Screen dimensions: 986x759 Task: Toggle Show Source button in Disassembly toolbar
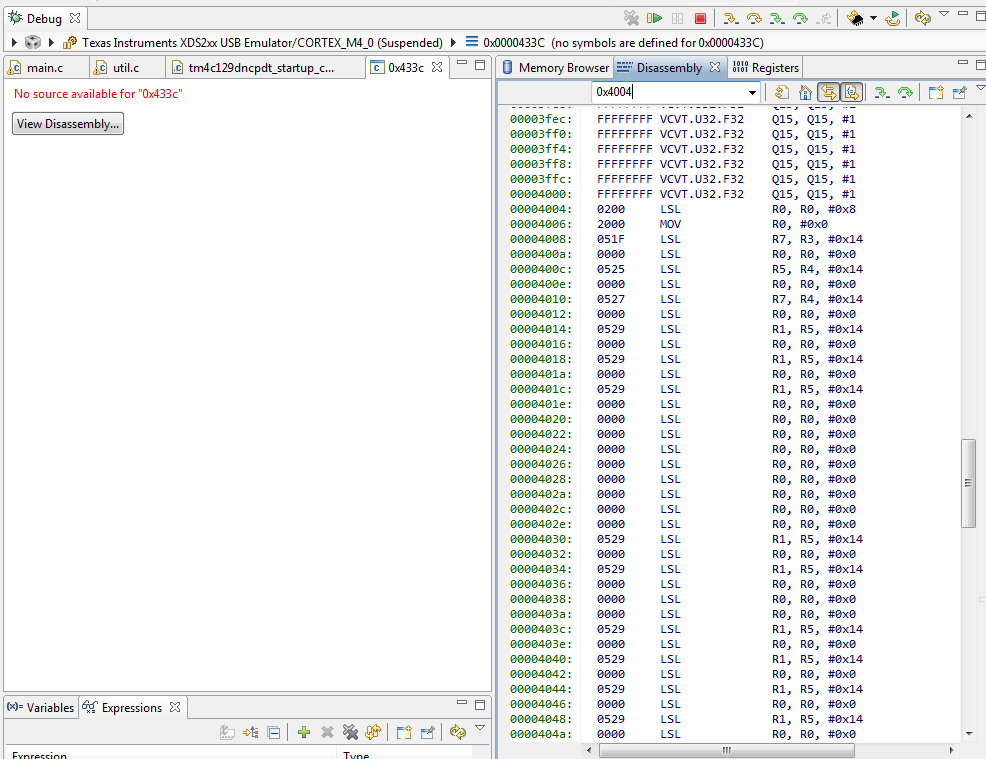point(851,92)
